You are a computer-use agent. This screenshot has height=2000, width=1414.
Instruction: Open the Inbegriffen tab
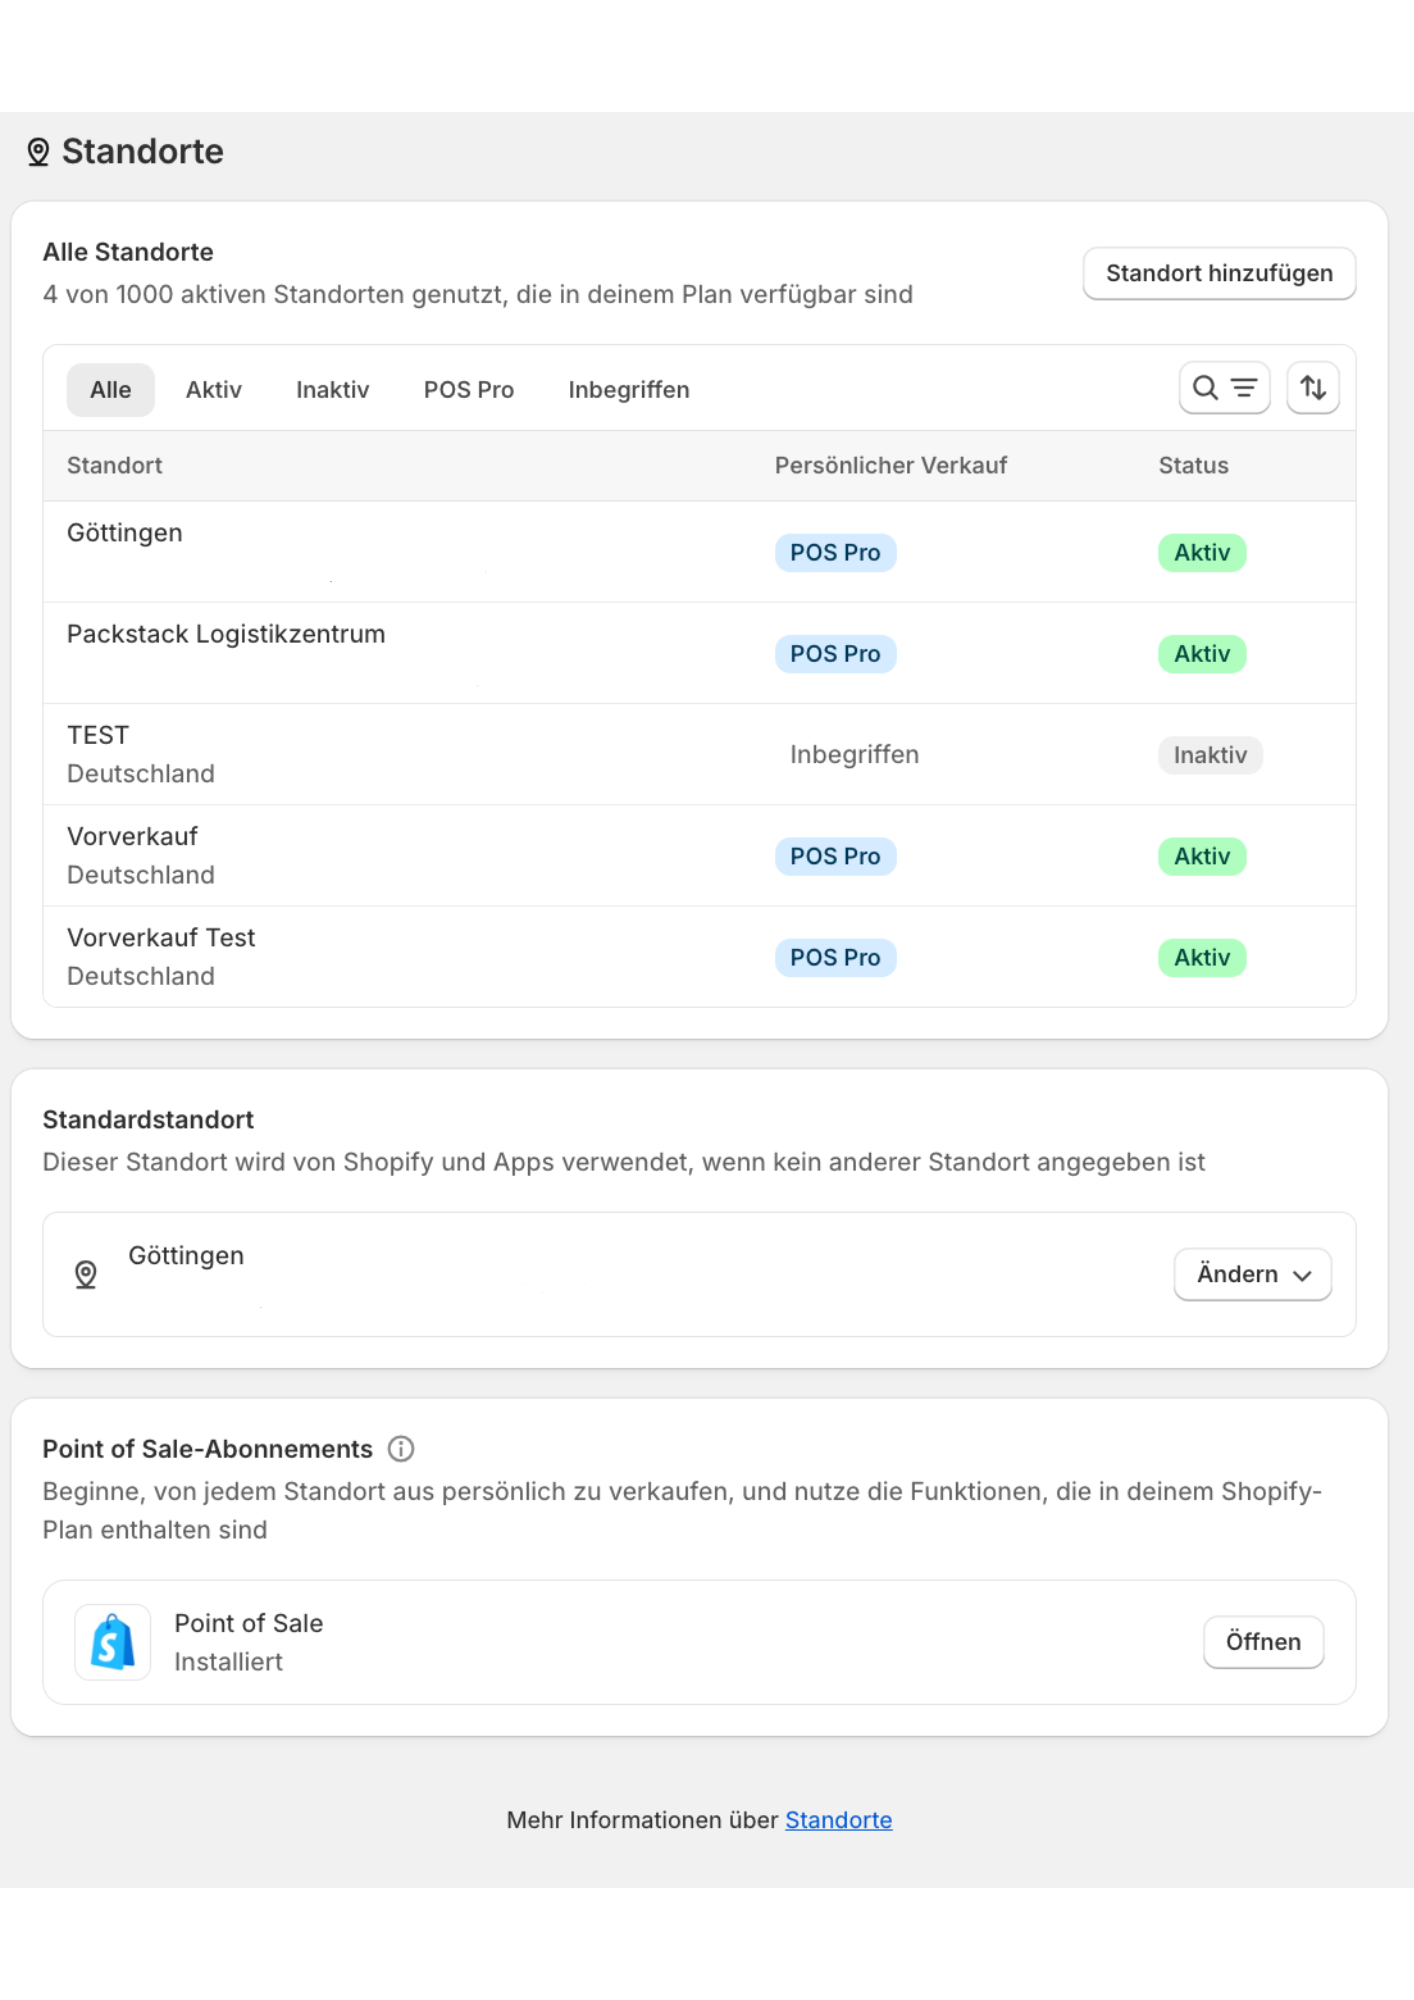[628, 390]
